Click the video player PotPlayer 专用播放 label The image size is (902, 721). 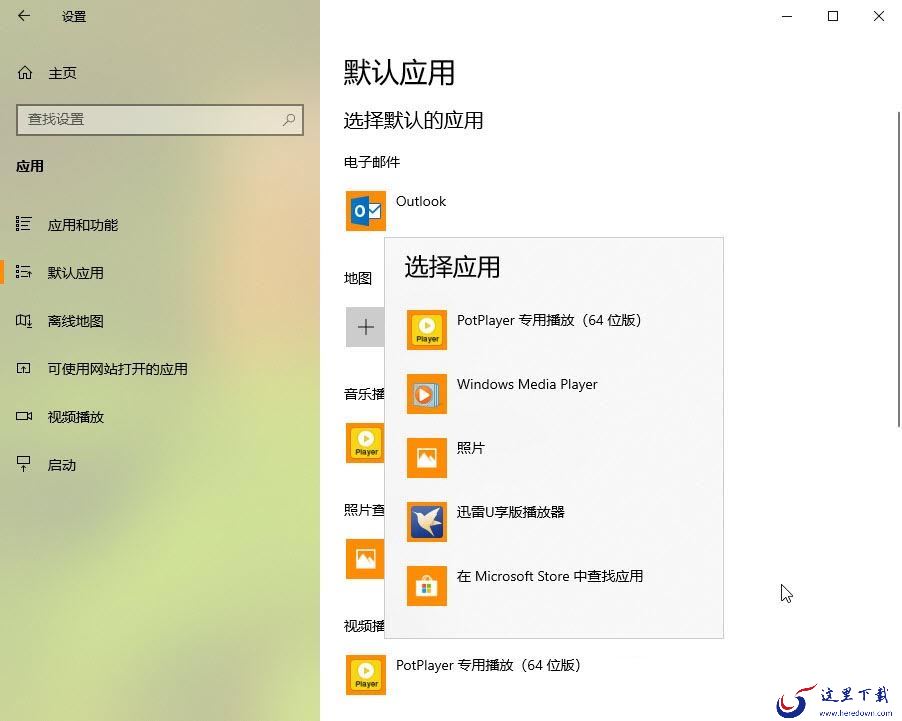[x=488, y=665]
